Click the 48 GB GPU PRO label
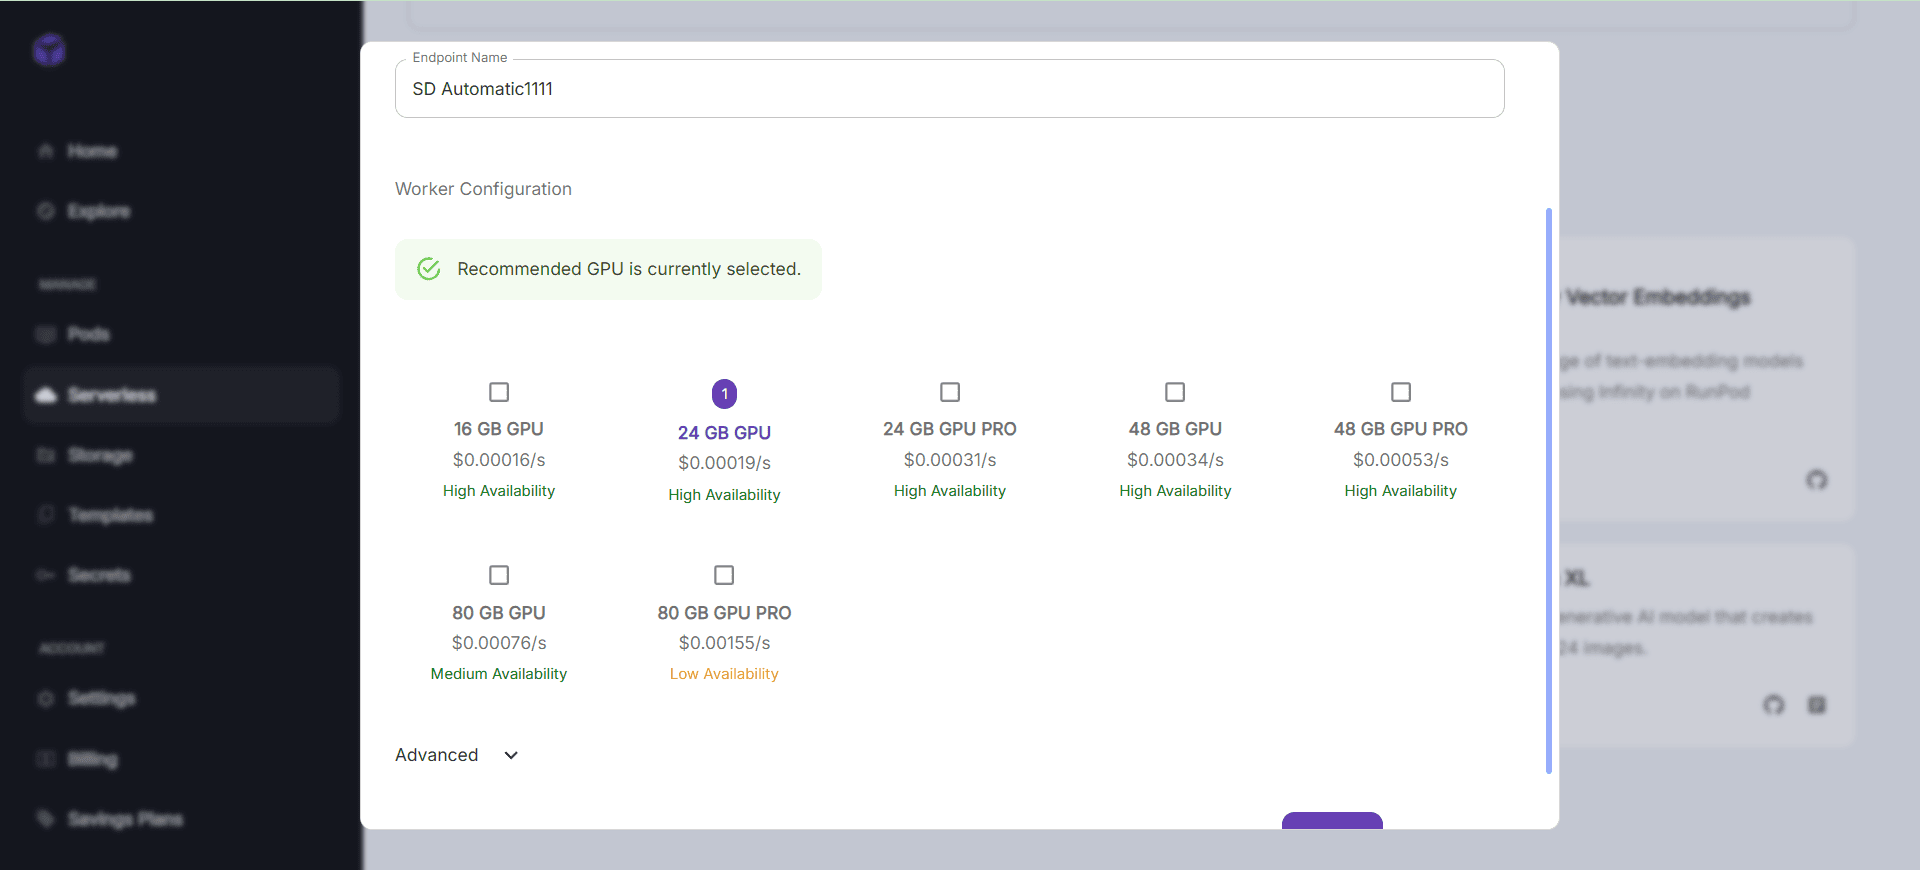 pos(1401,429)
